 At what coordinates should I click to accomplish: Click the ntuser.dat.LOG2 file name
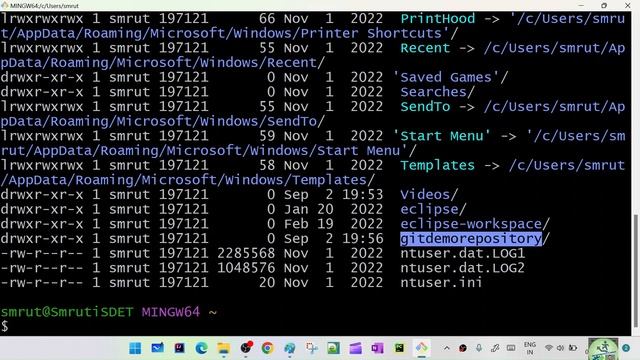coord(462,268)
